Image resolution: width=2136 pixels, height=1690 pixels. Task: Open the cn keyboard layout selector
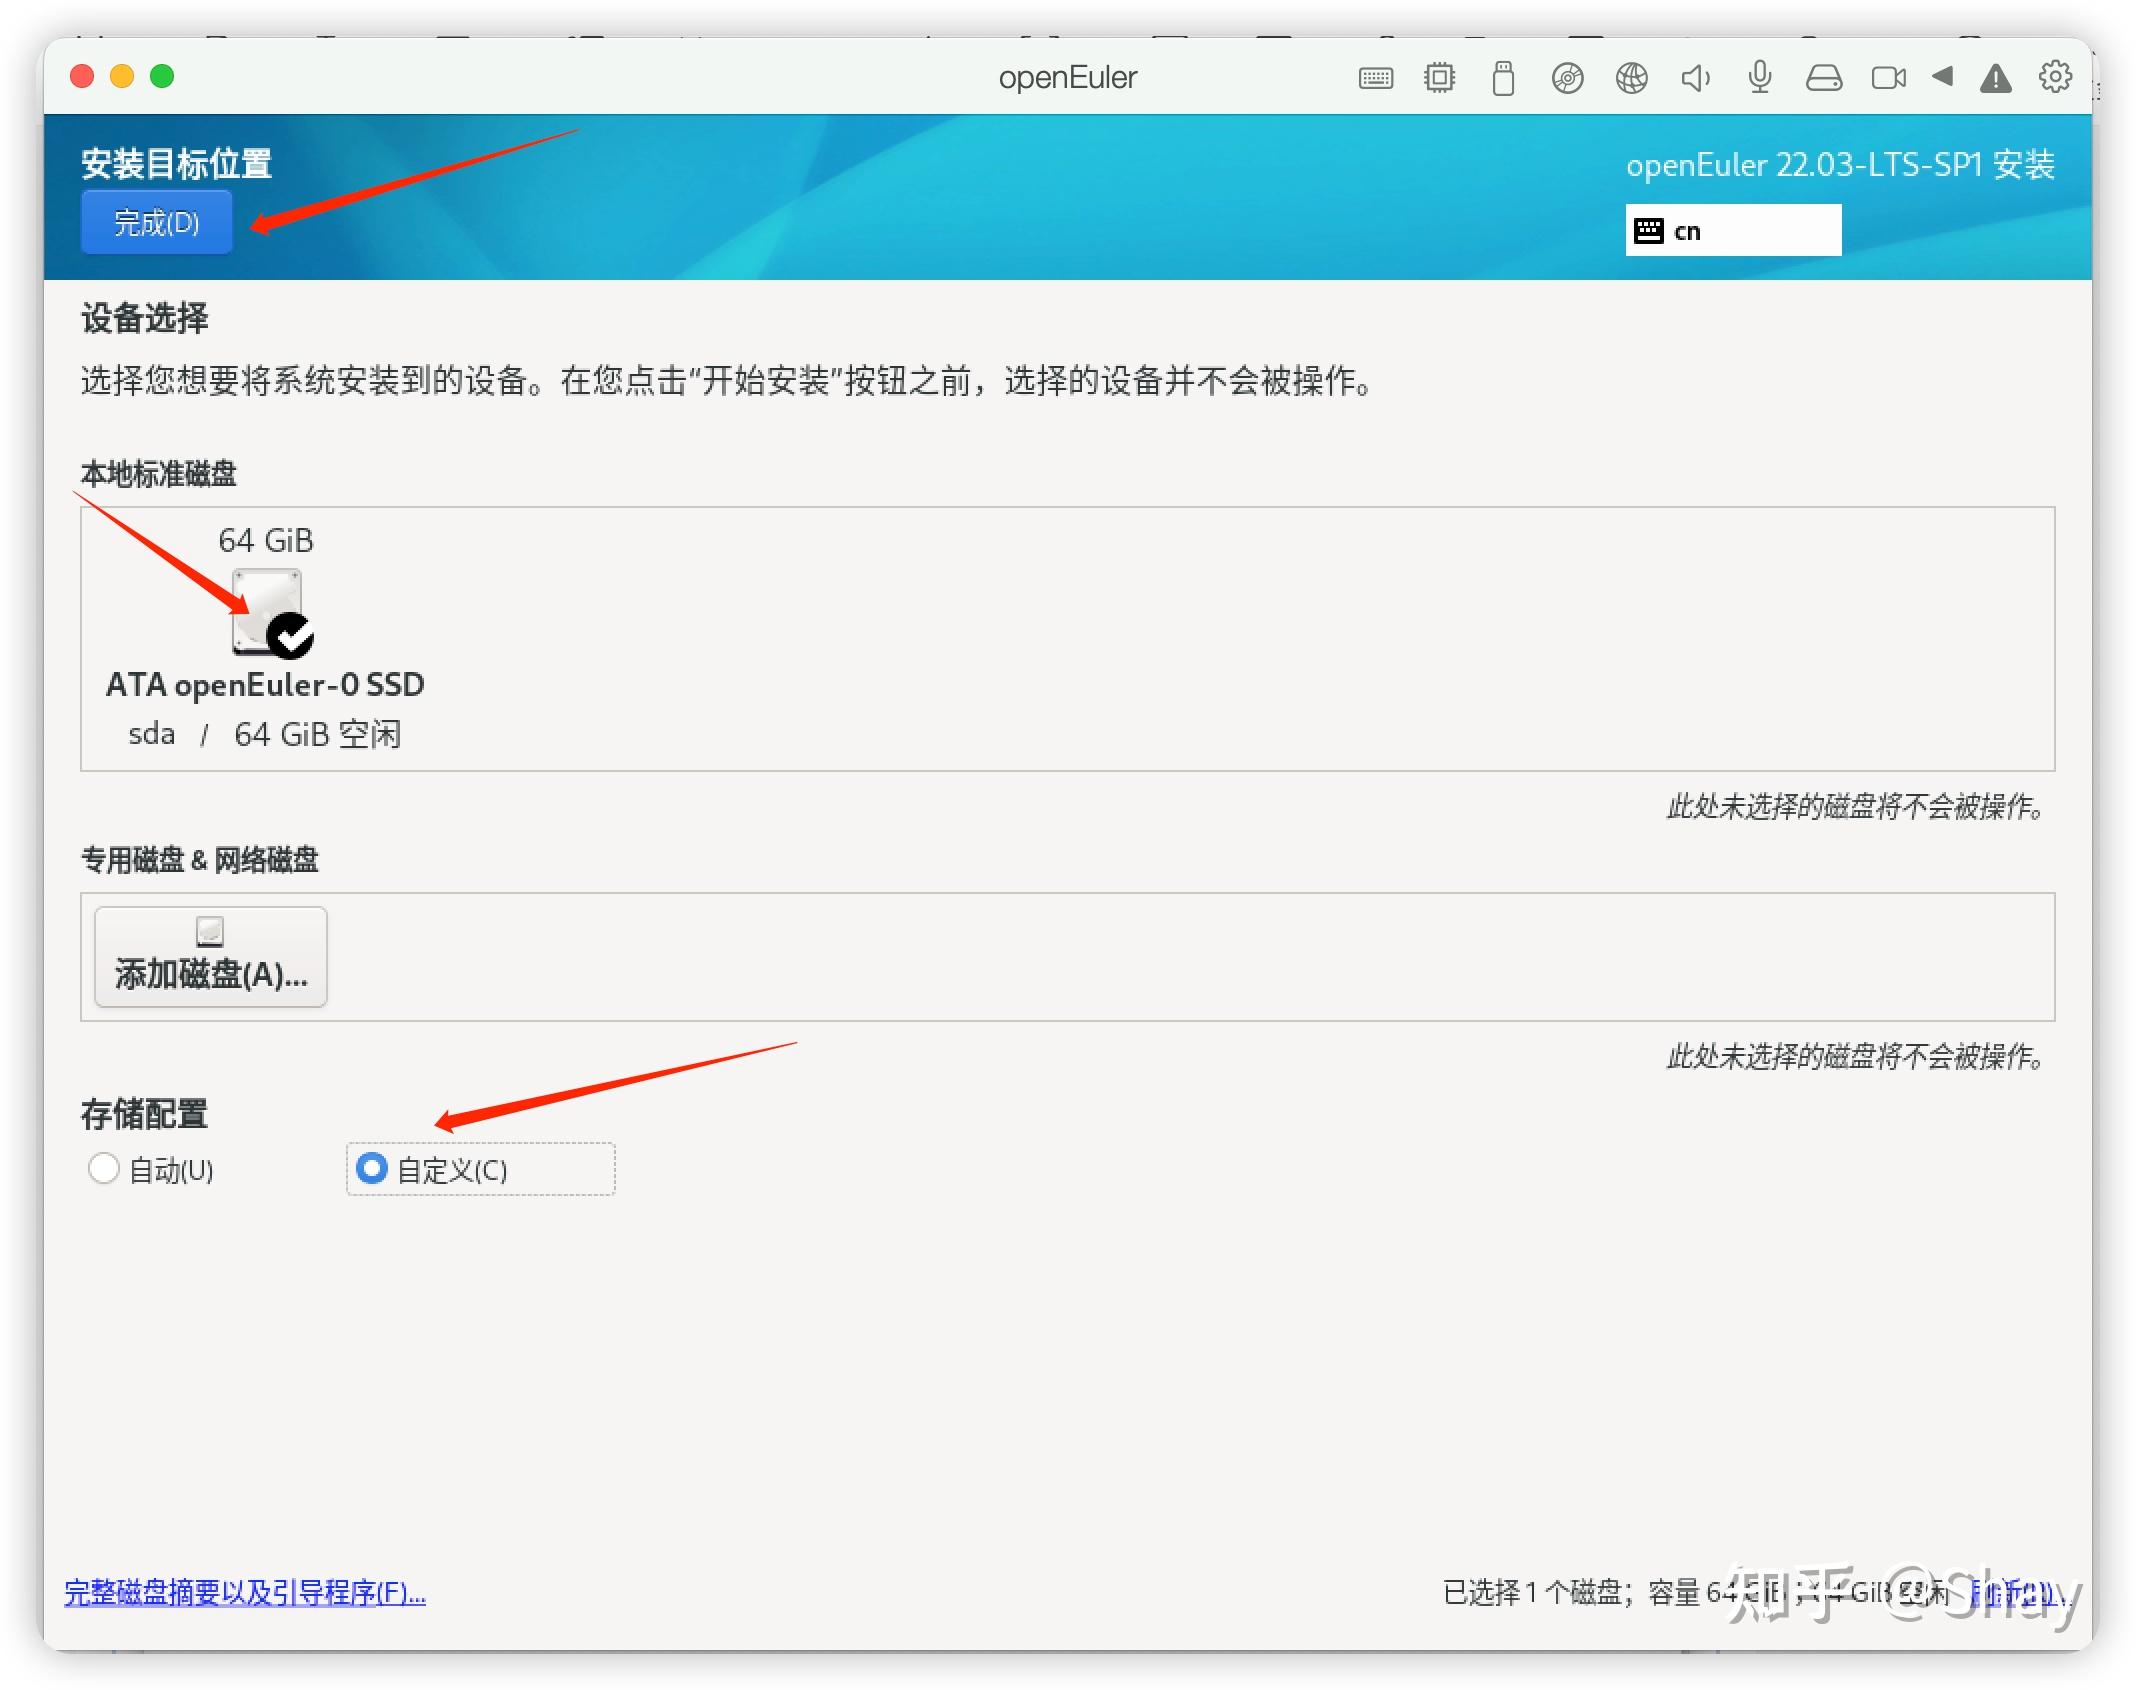tap(1733, 229)
